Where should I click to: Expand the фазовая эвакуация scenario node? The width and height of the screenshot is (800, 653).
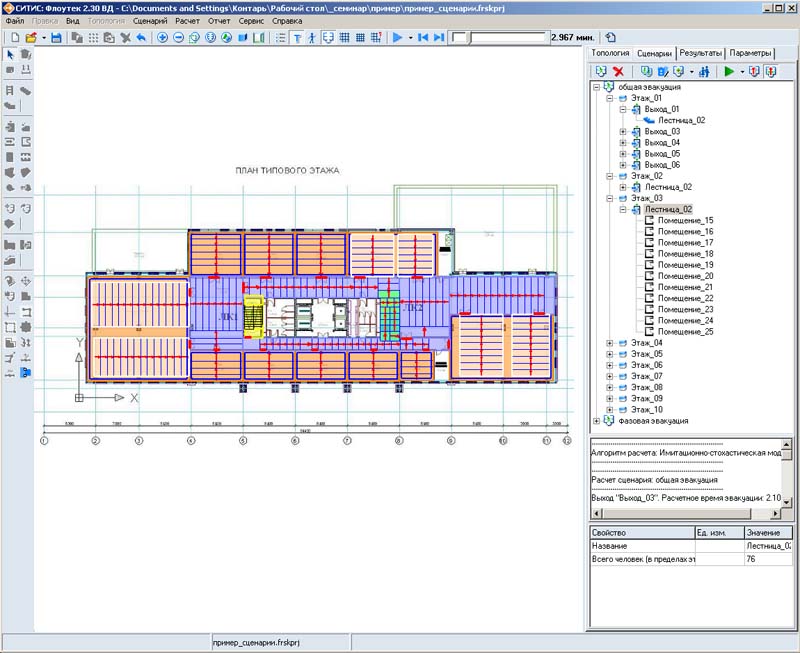click(597, 420)
